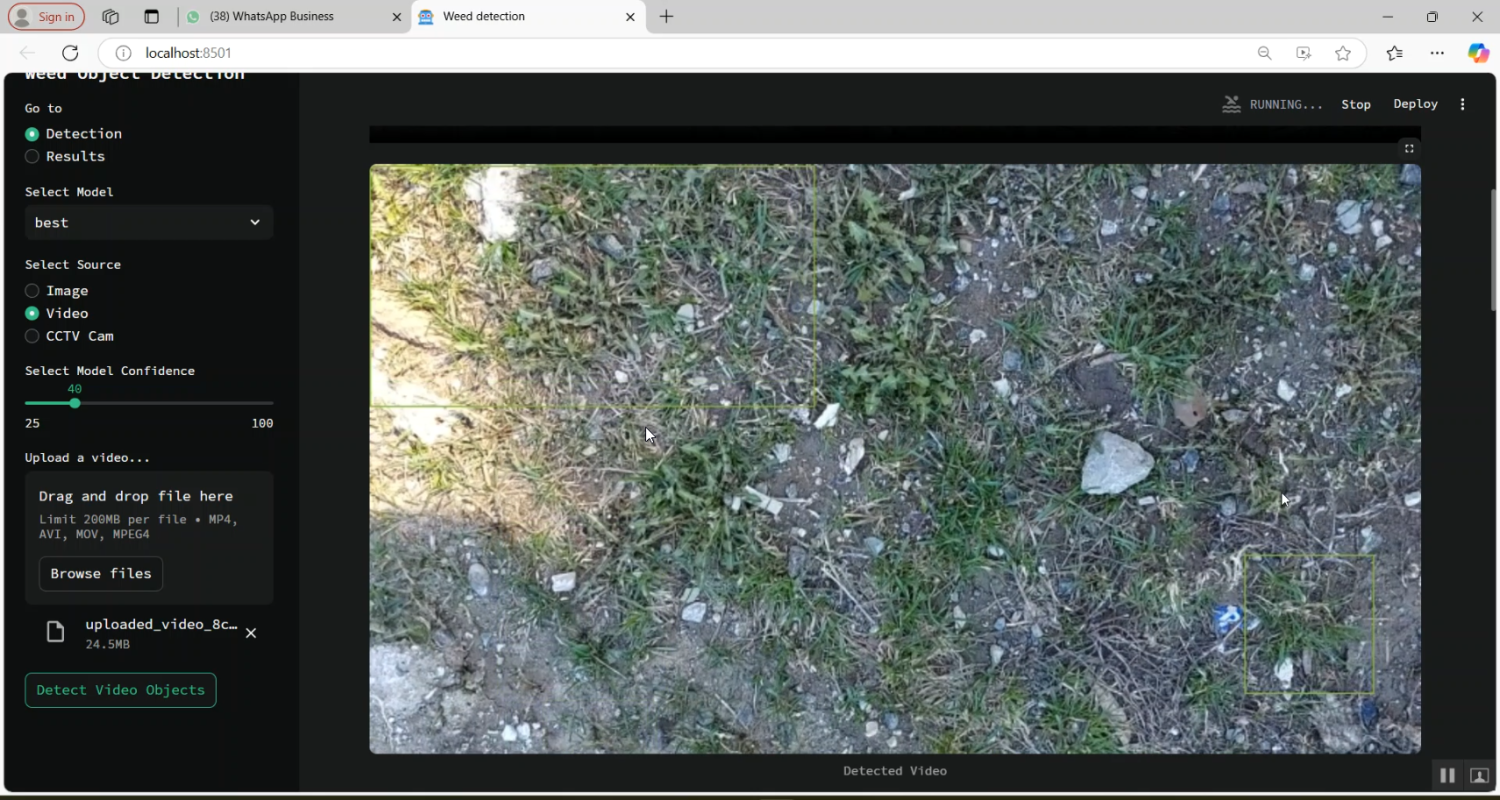View site information icon in address bar
The height and width of the screenshot is (800, 1500).
(x=123, y=53)
